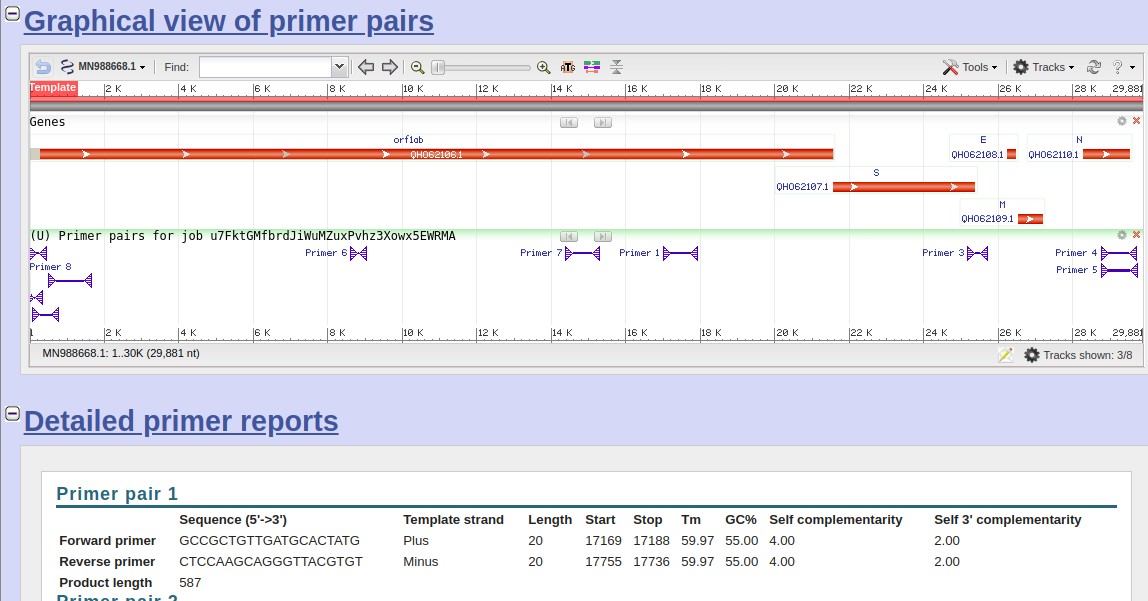The image size is (1148, 601).
Task: Pan left with the left arrow icon
Action: (365, 67)
